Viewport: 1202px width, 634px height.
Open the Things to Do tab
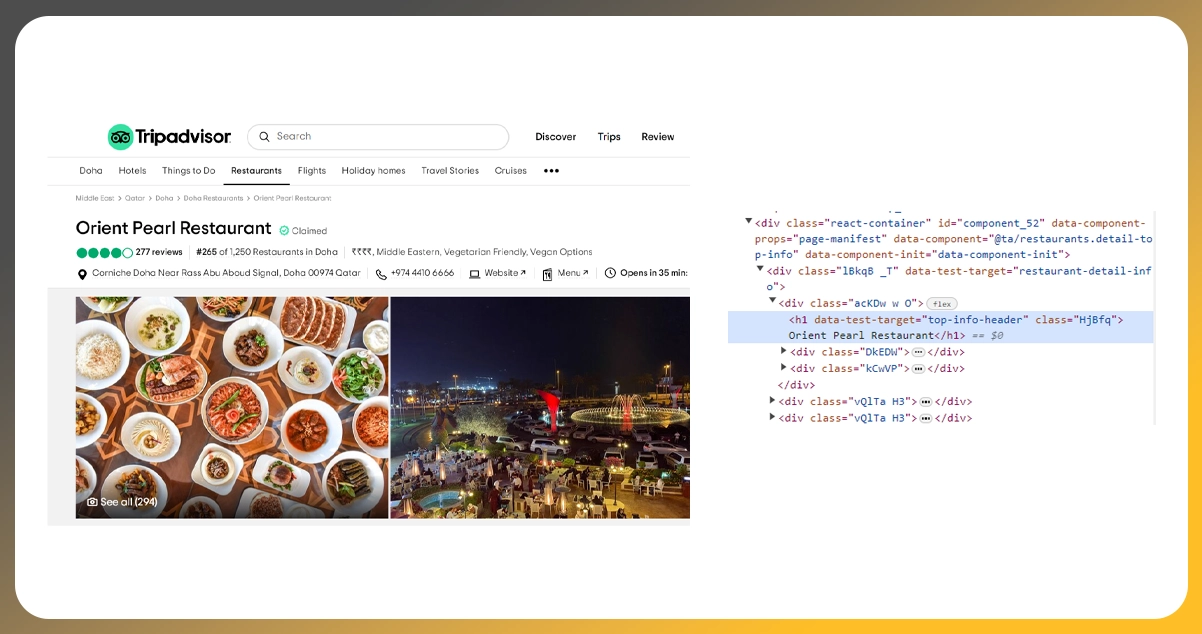pyautogui.click(x=188, y=171)
